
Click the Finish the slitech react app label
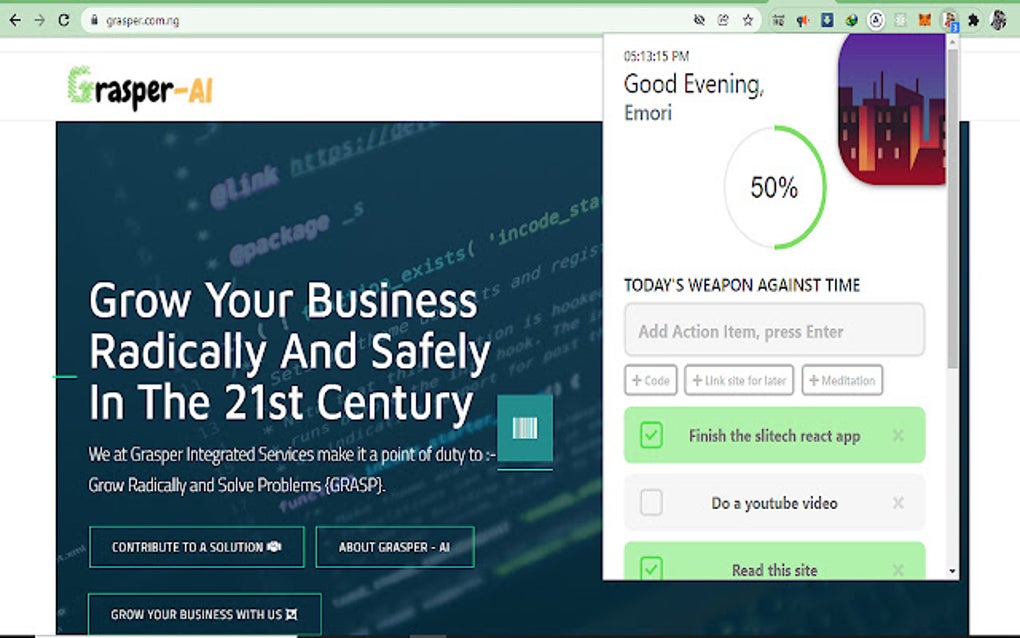pos(774,436)
